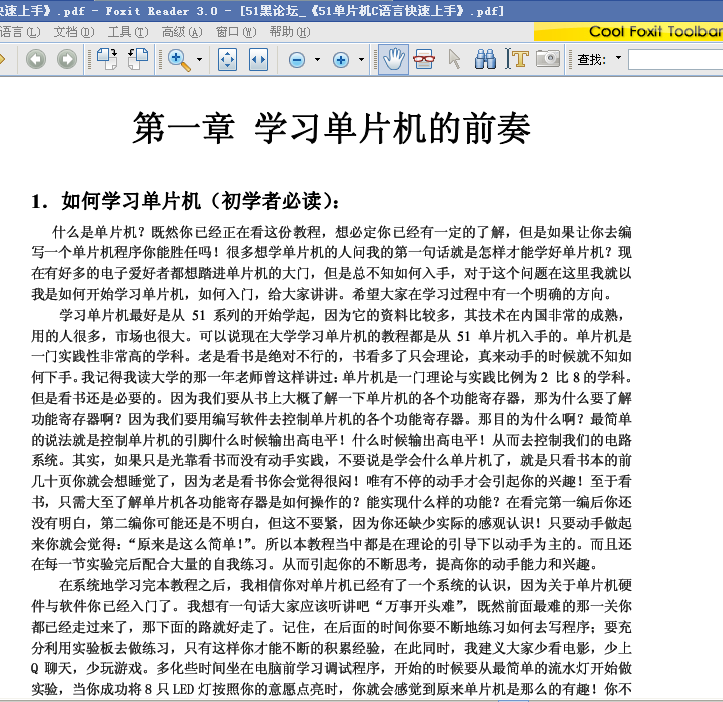Open zoom tool dropdown arrow

pos(199,59)
